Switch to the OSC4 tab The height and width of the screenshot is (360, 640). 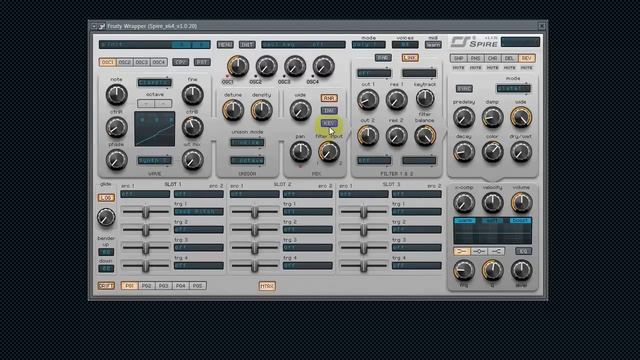click(159, 62)
